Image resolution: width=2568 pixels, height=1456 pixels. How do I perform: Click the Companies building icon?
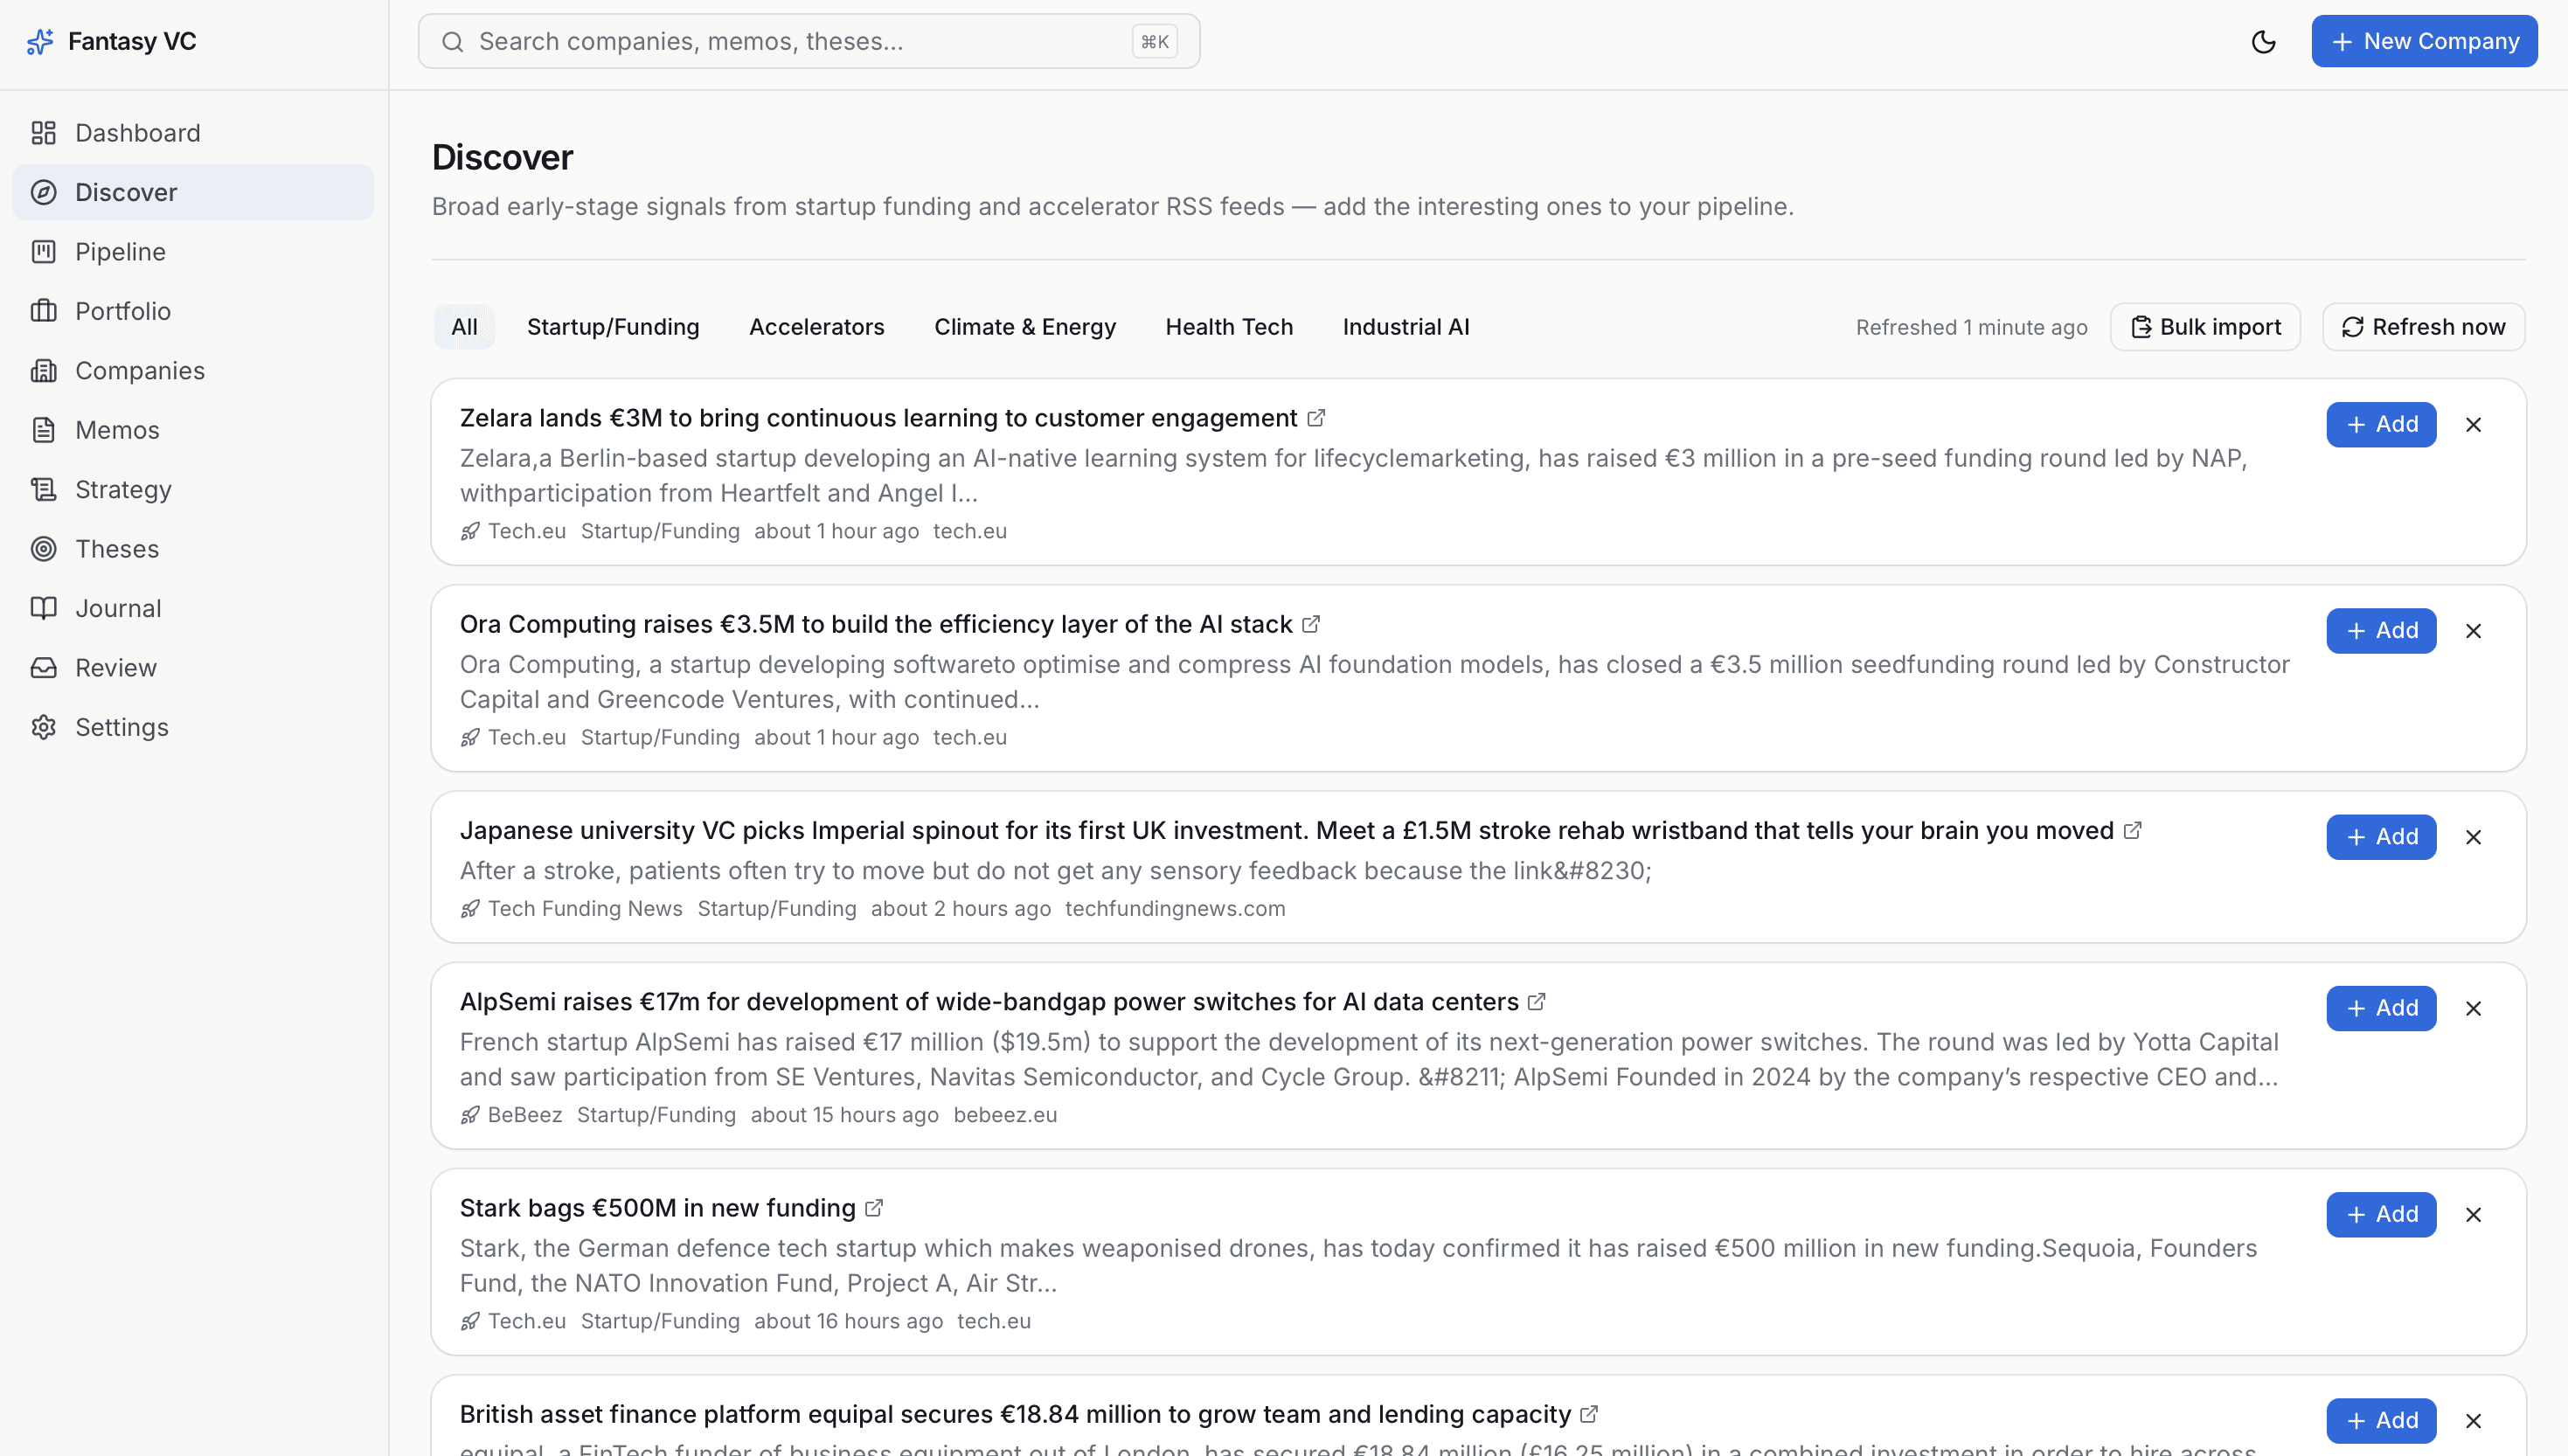coord(43,371)
